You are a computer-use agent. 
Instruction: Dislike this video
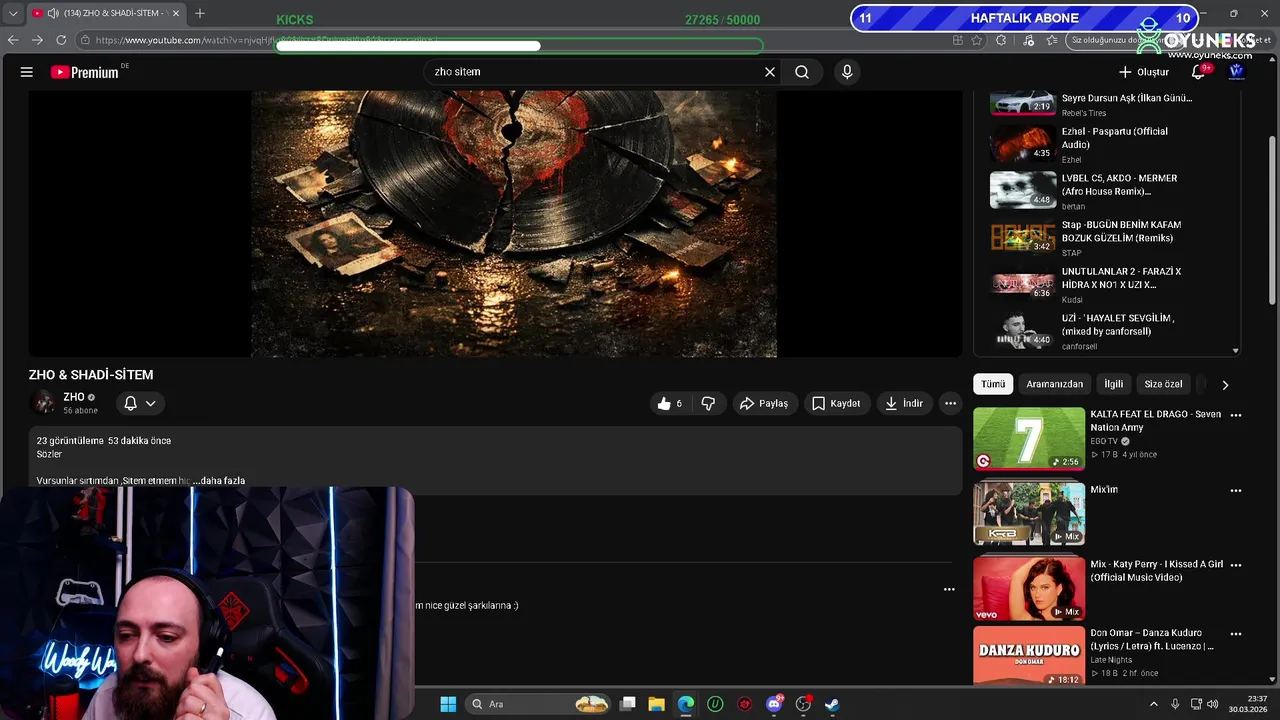708,403
